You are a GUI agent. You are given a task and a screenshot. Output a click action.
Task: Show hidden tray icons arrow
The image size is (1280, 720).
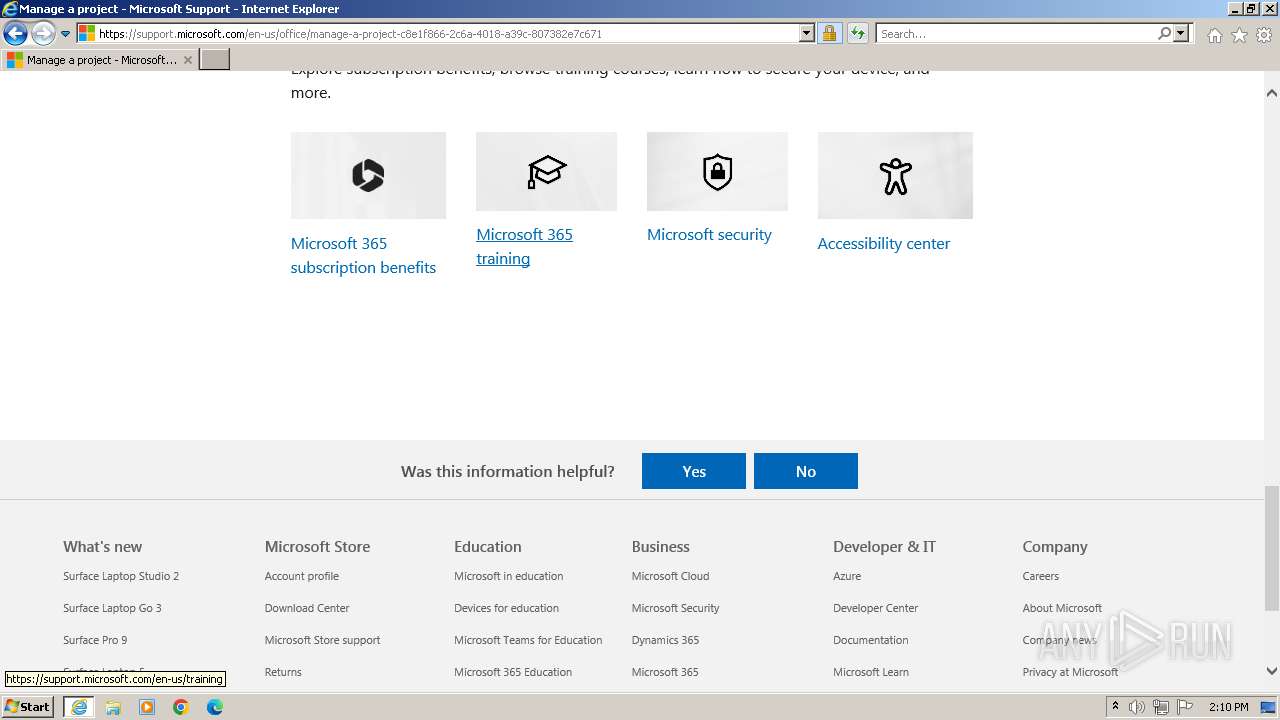tap(1115, 707)
